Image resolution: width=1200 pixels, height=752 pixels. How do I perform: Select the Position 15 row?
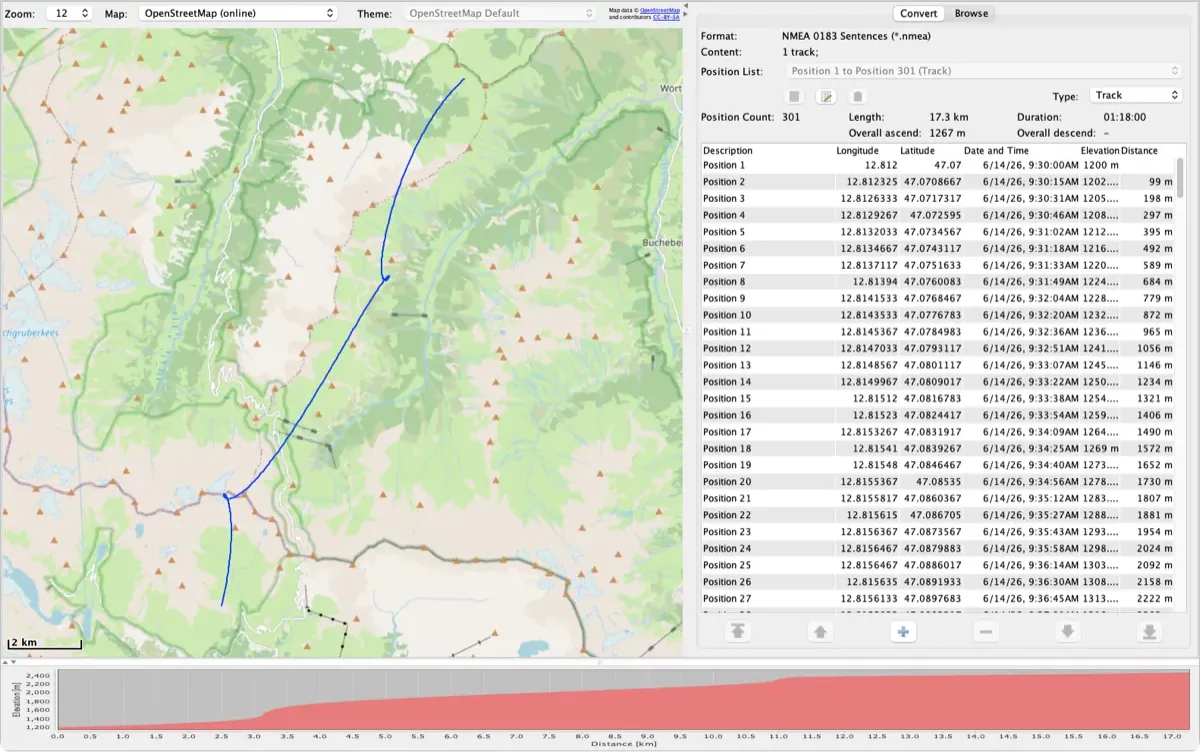pyautogui.click(x=938, y=399)
